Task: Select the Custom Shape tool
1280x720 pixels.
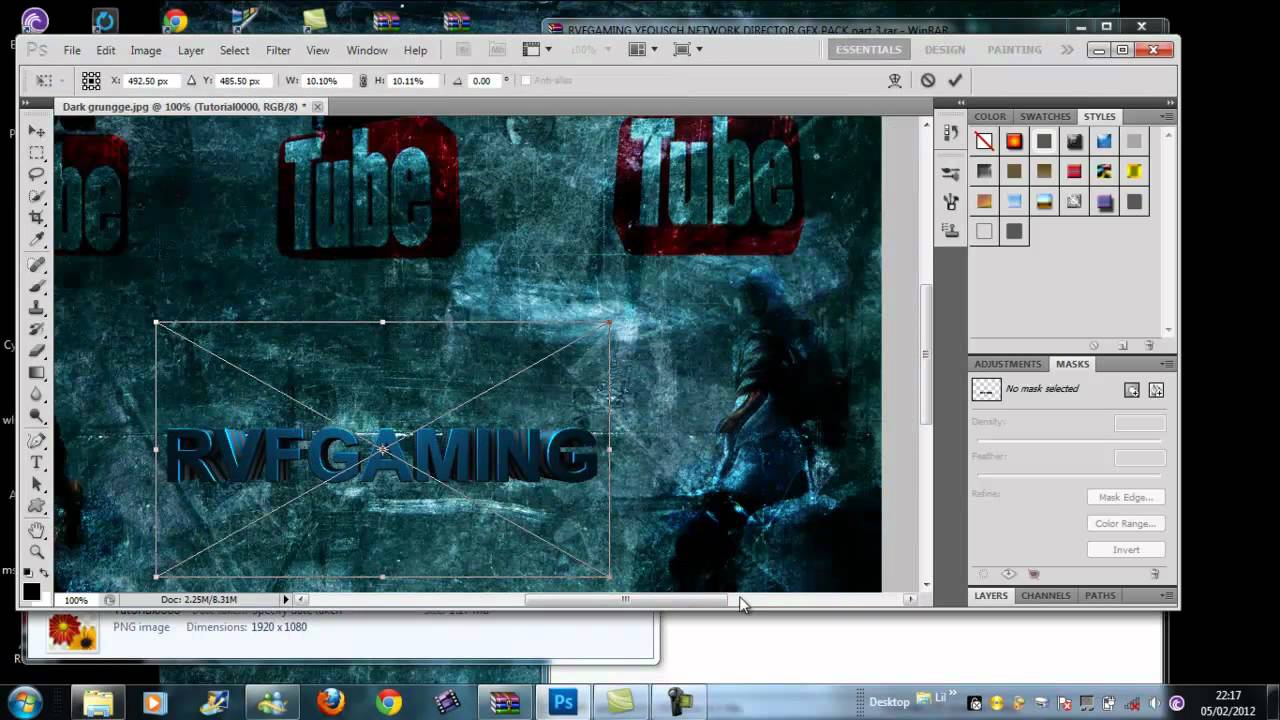Action: pyautogui.click(x=37, y=505)
